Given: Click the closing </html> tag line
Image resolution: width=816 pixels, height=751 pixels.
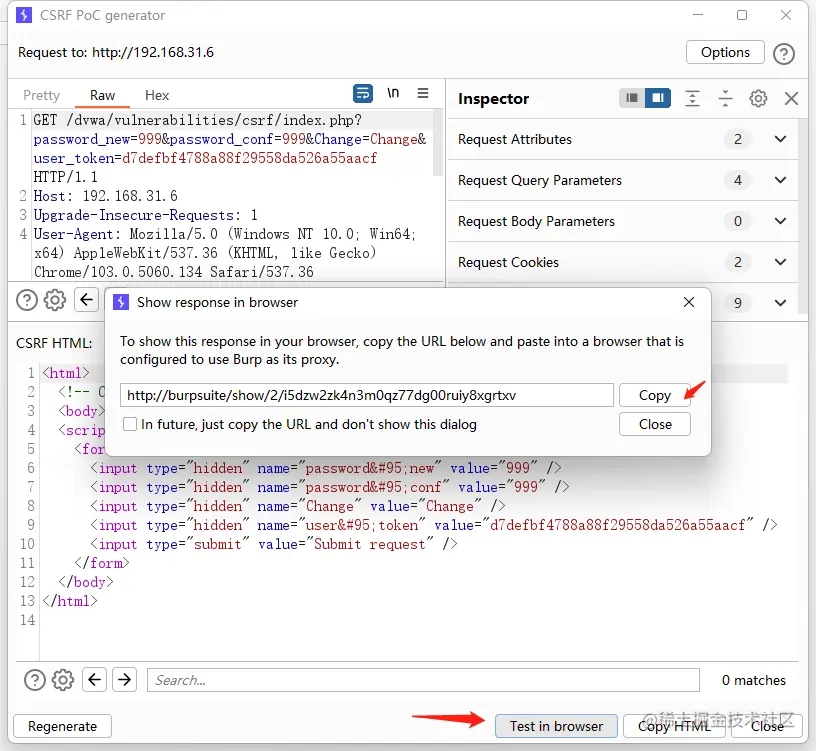Looking at the screenshot, I should (70, 601).
